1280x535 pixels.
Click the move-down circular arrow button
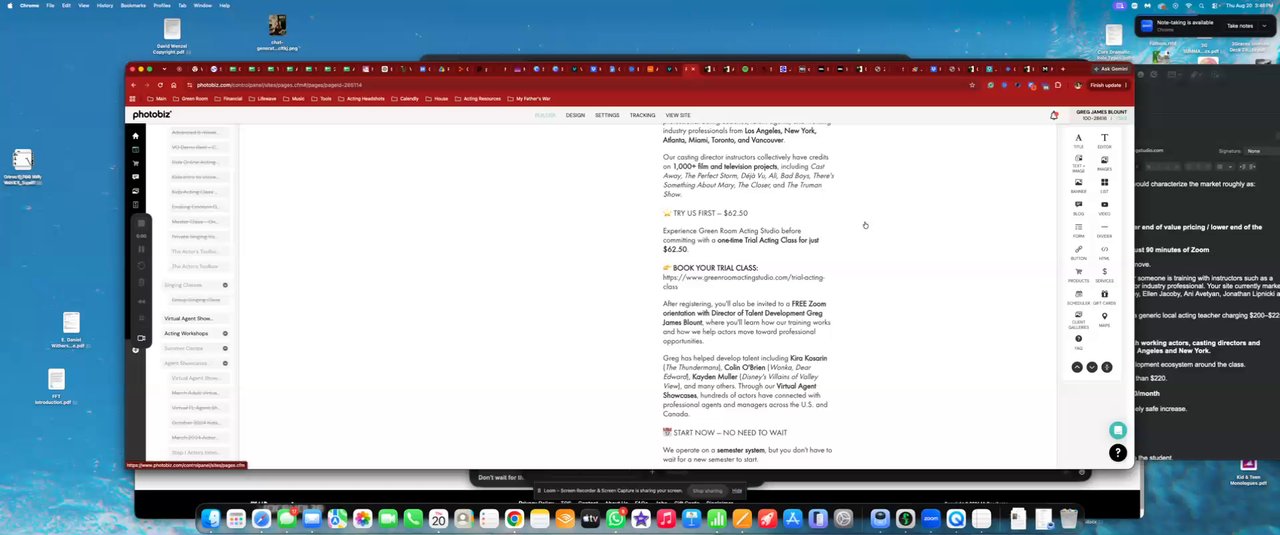pos(1092,367)
